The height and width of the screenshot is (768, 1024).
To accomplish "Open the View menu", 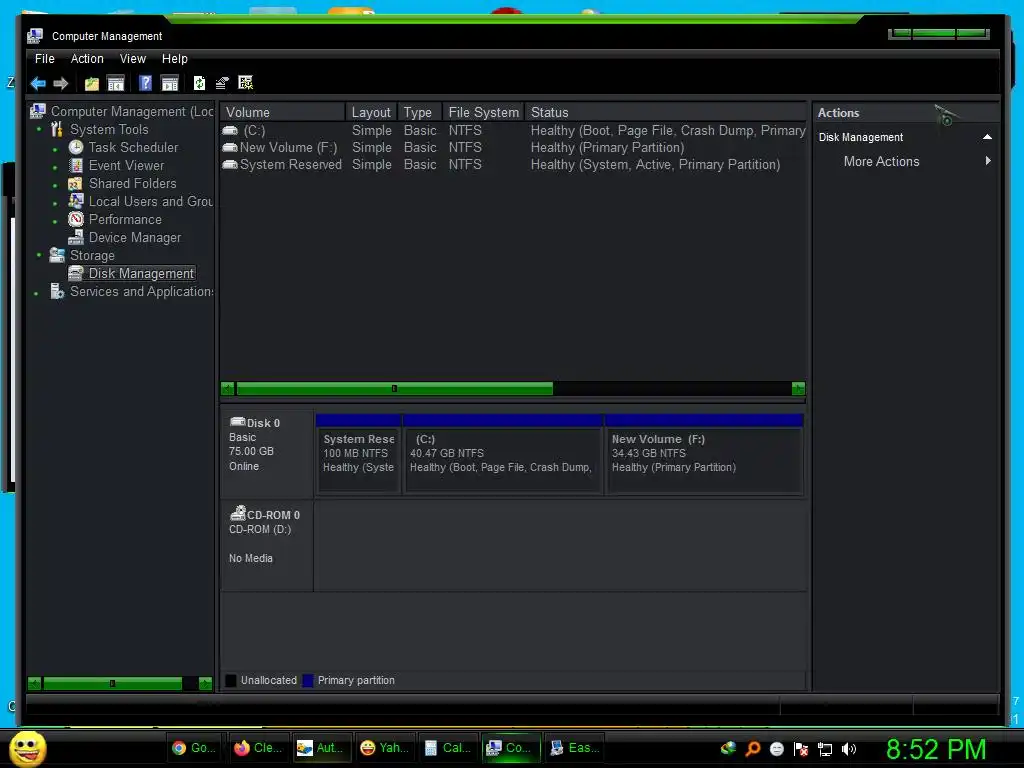I will tap(133, 59).
